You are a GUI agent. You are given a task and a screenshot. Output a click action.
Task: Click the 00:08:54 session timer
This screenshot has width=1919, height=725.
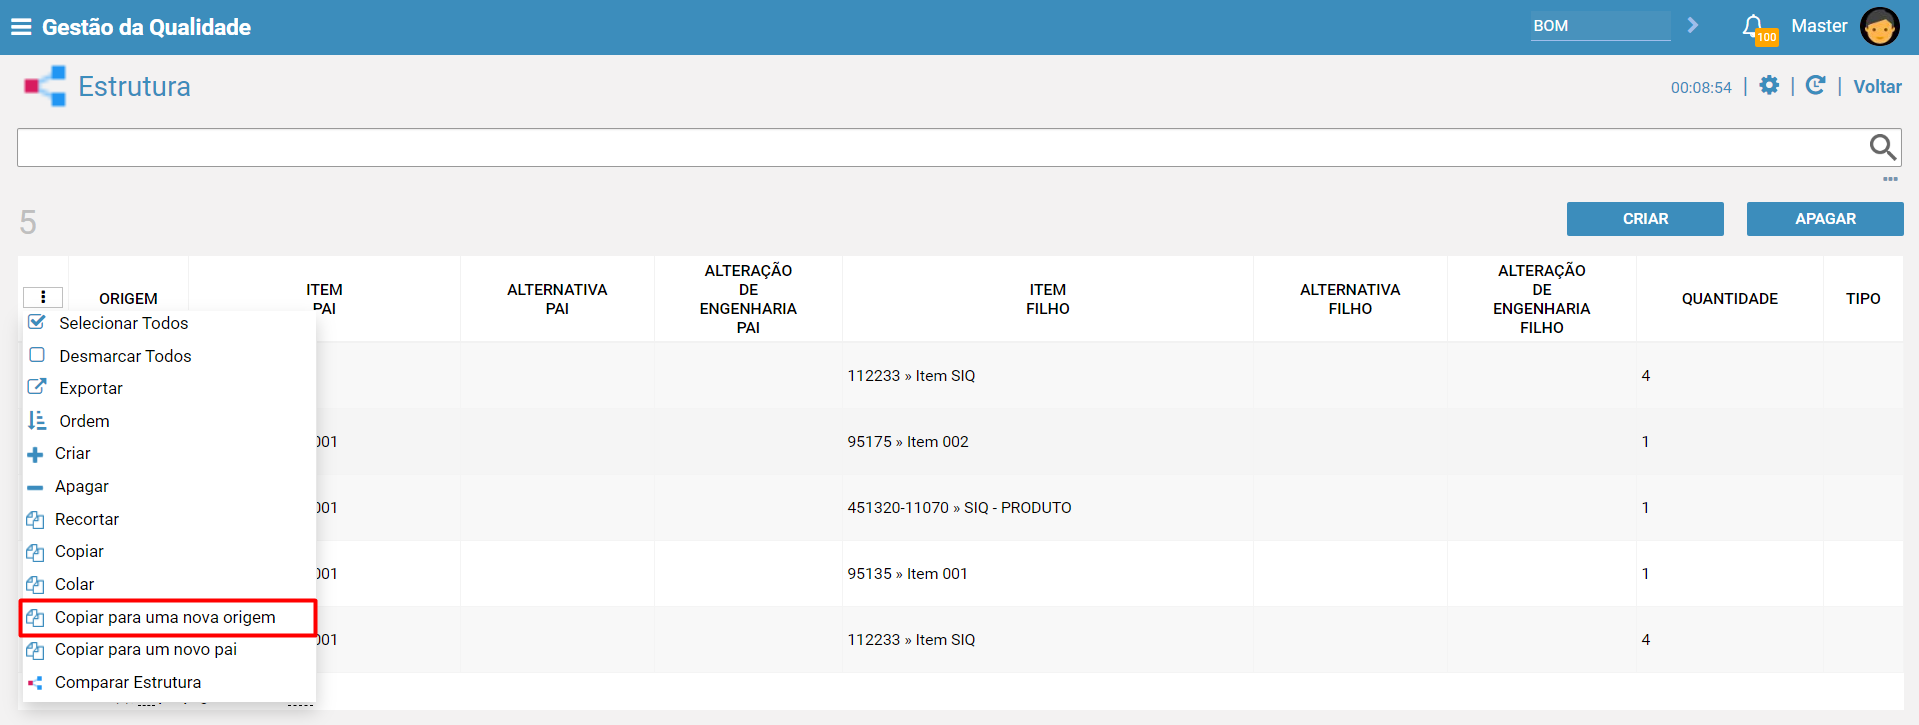tap(1701, 87)
